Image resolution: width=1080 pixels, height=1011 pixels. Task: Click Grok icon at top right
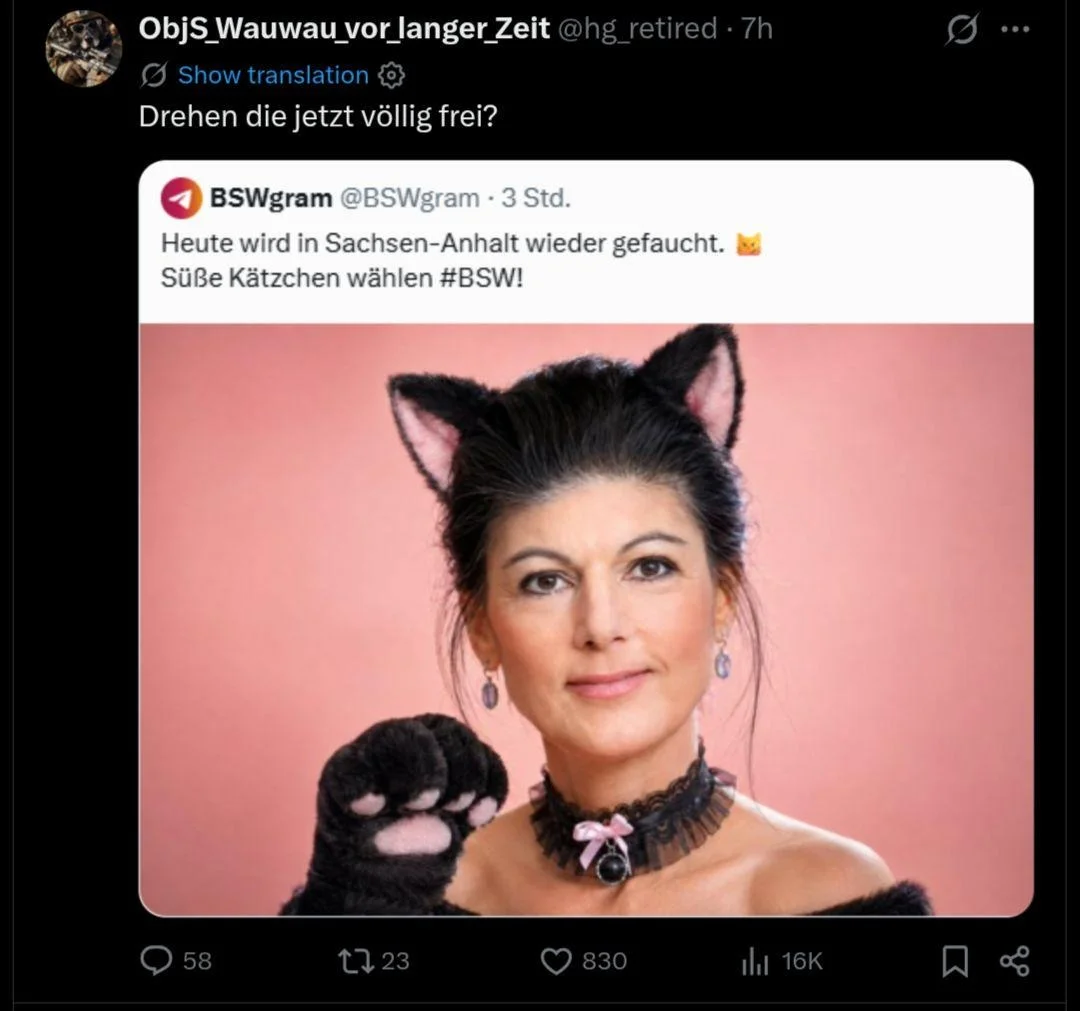coord(962,30)
